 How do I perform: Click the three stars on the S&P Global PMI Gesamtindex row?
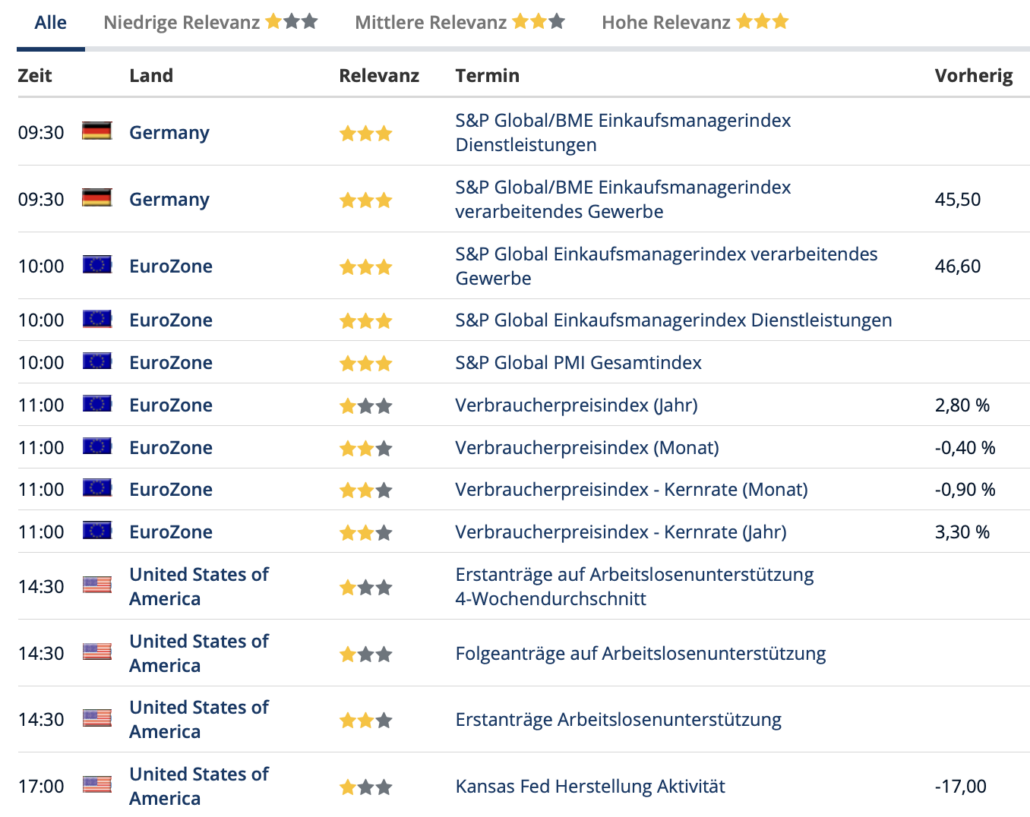click(x=366, y=363)
